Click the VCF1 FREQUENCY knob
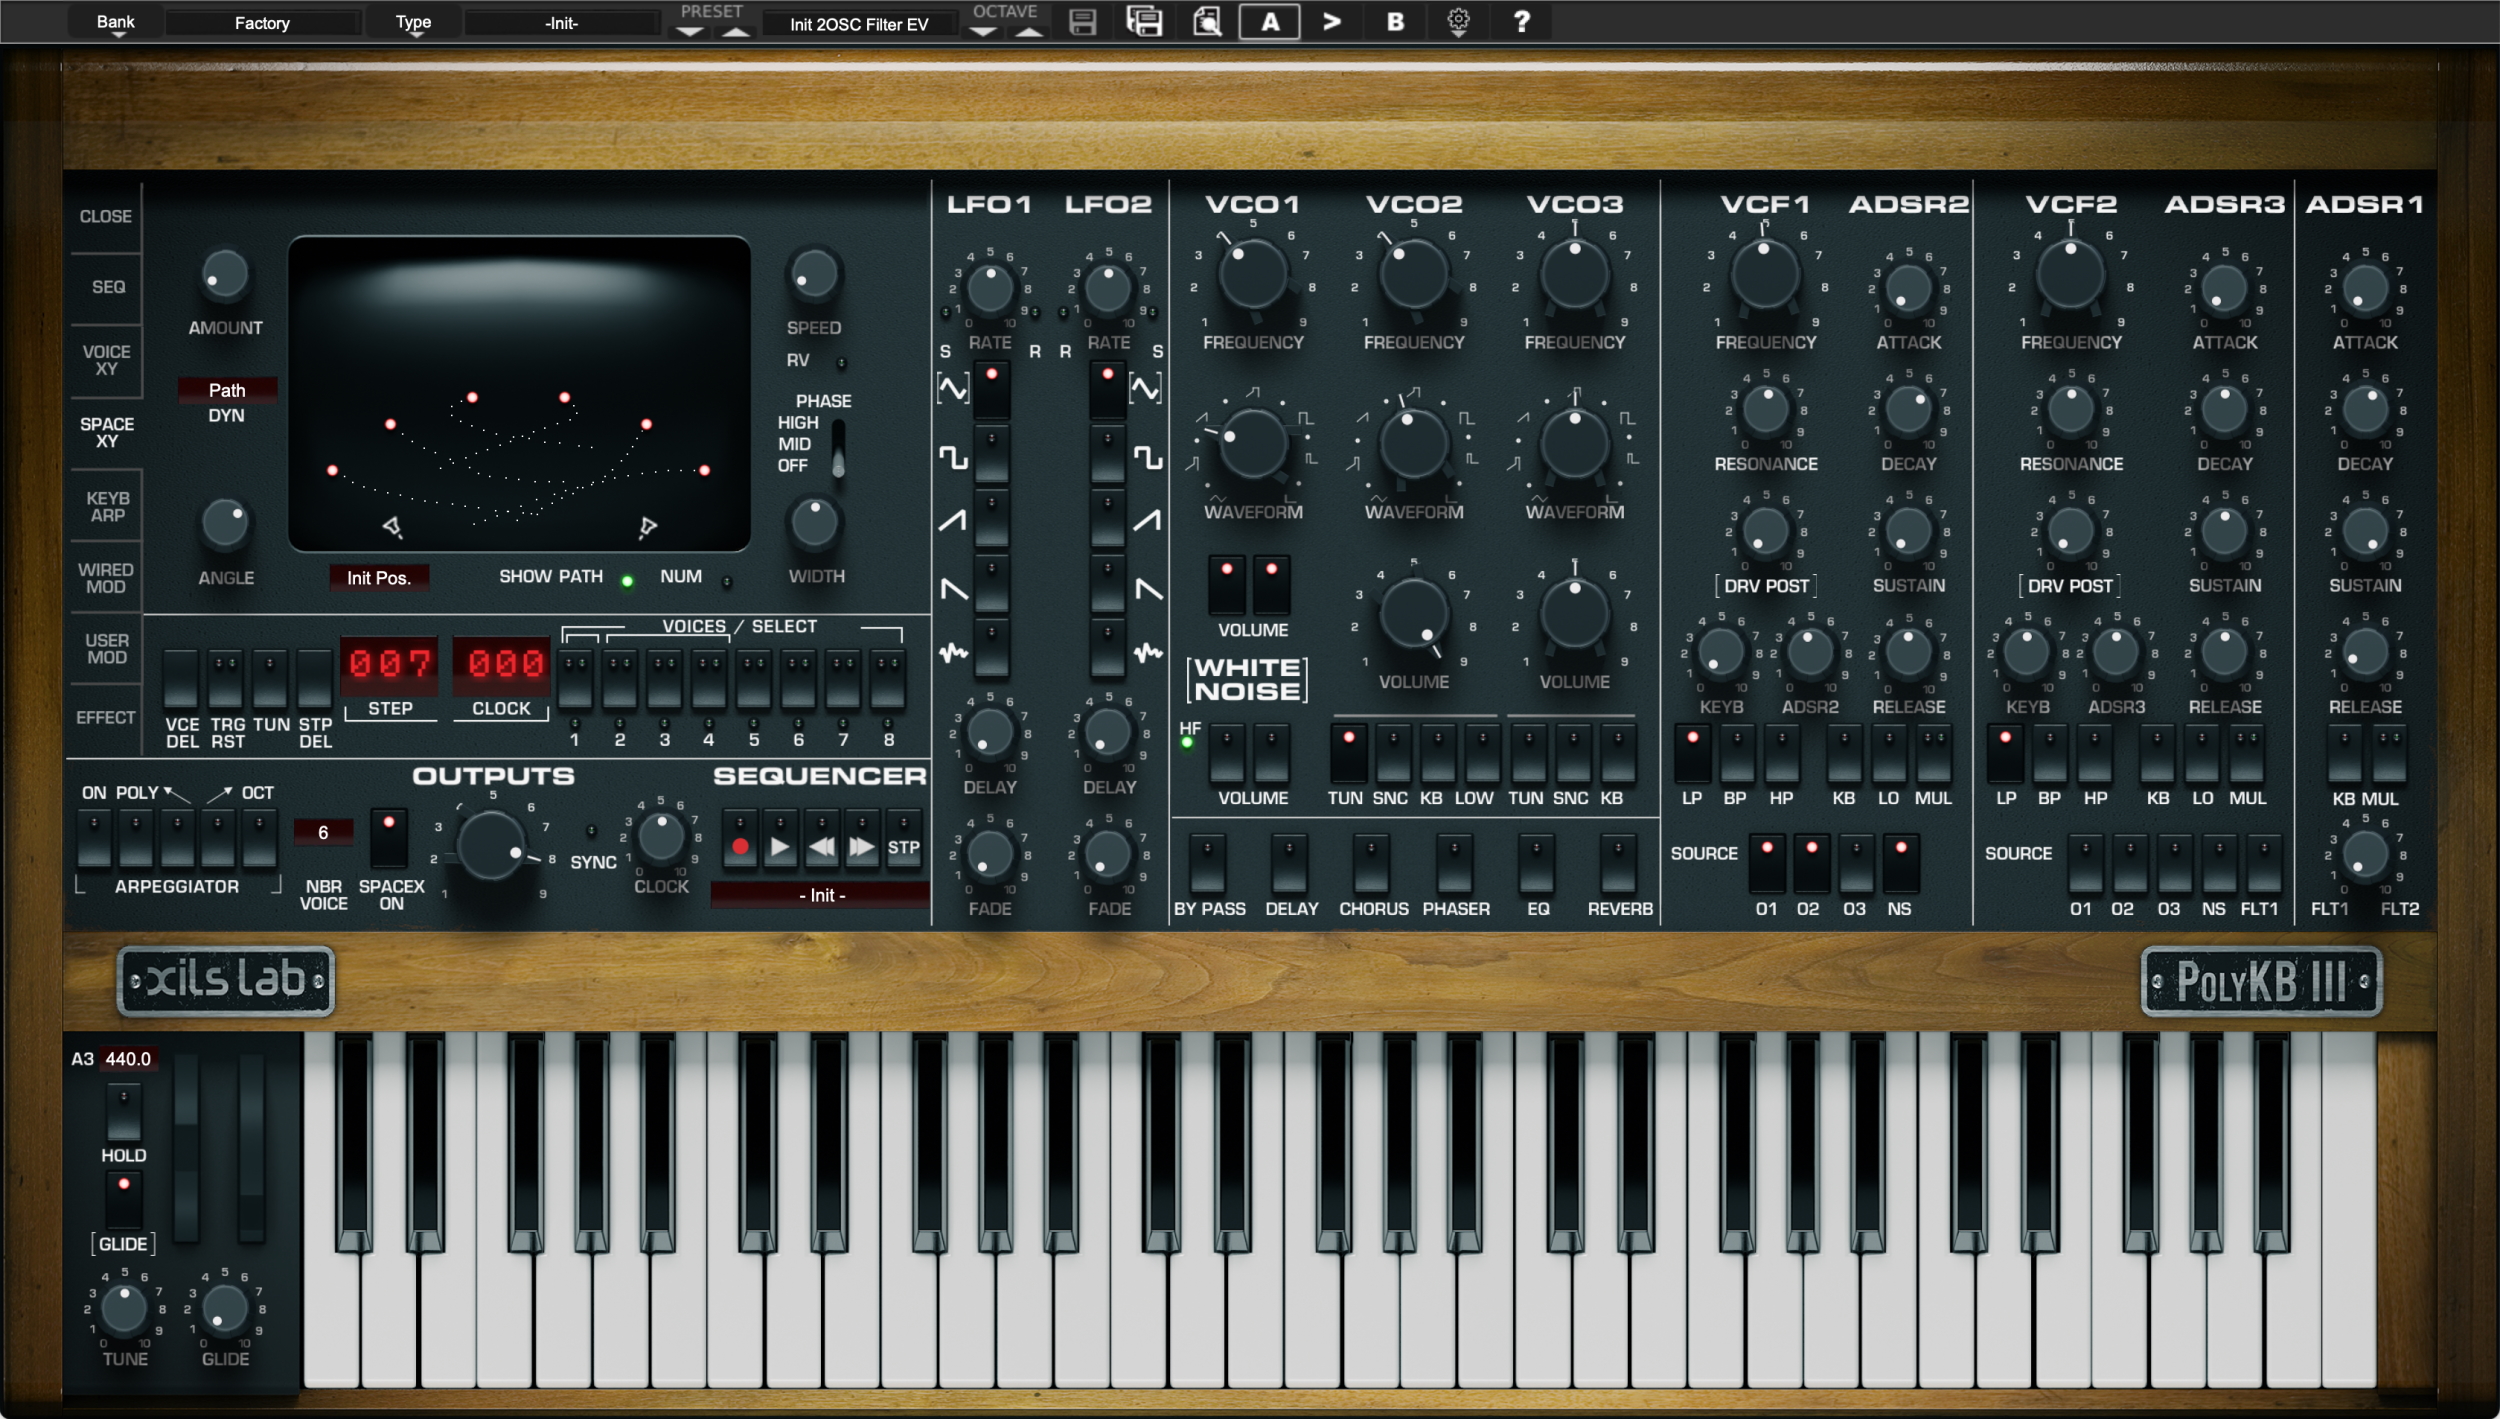Image resolution: width=2500 pixels, height=1419 pixels. [1765, 273]
